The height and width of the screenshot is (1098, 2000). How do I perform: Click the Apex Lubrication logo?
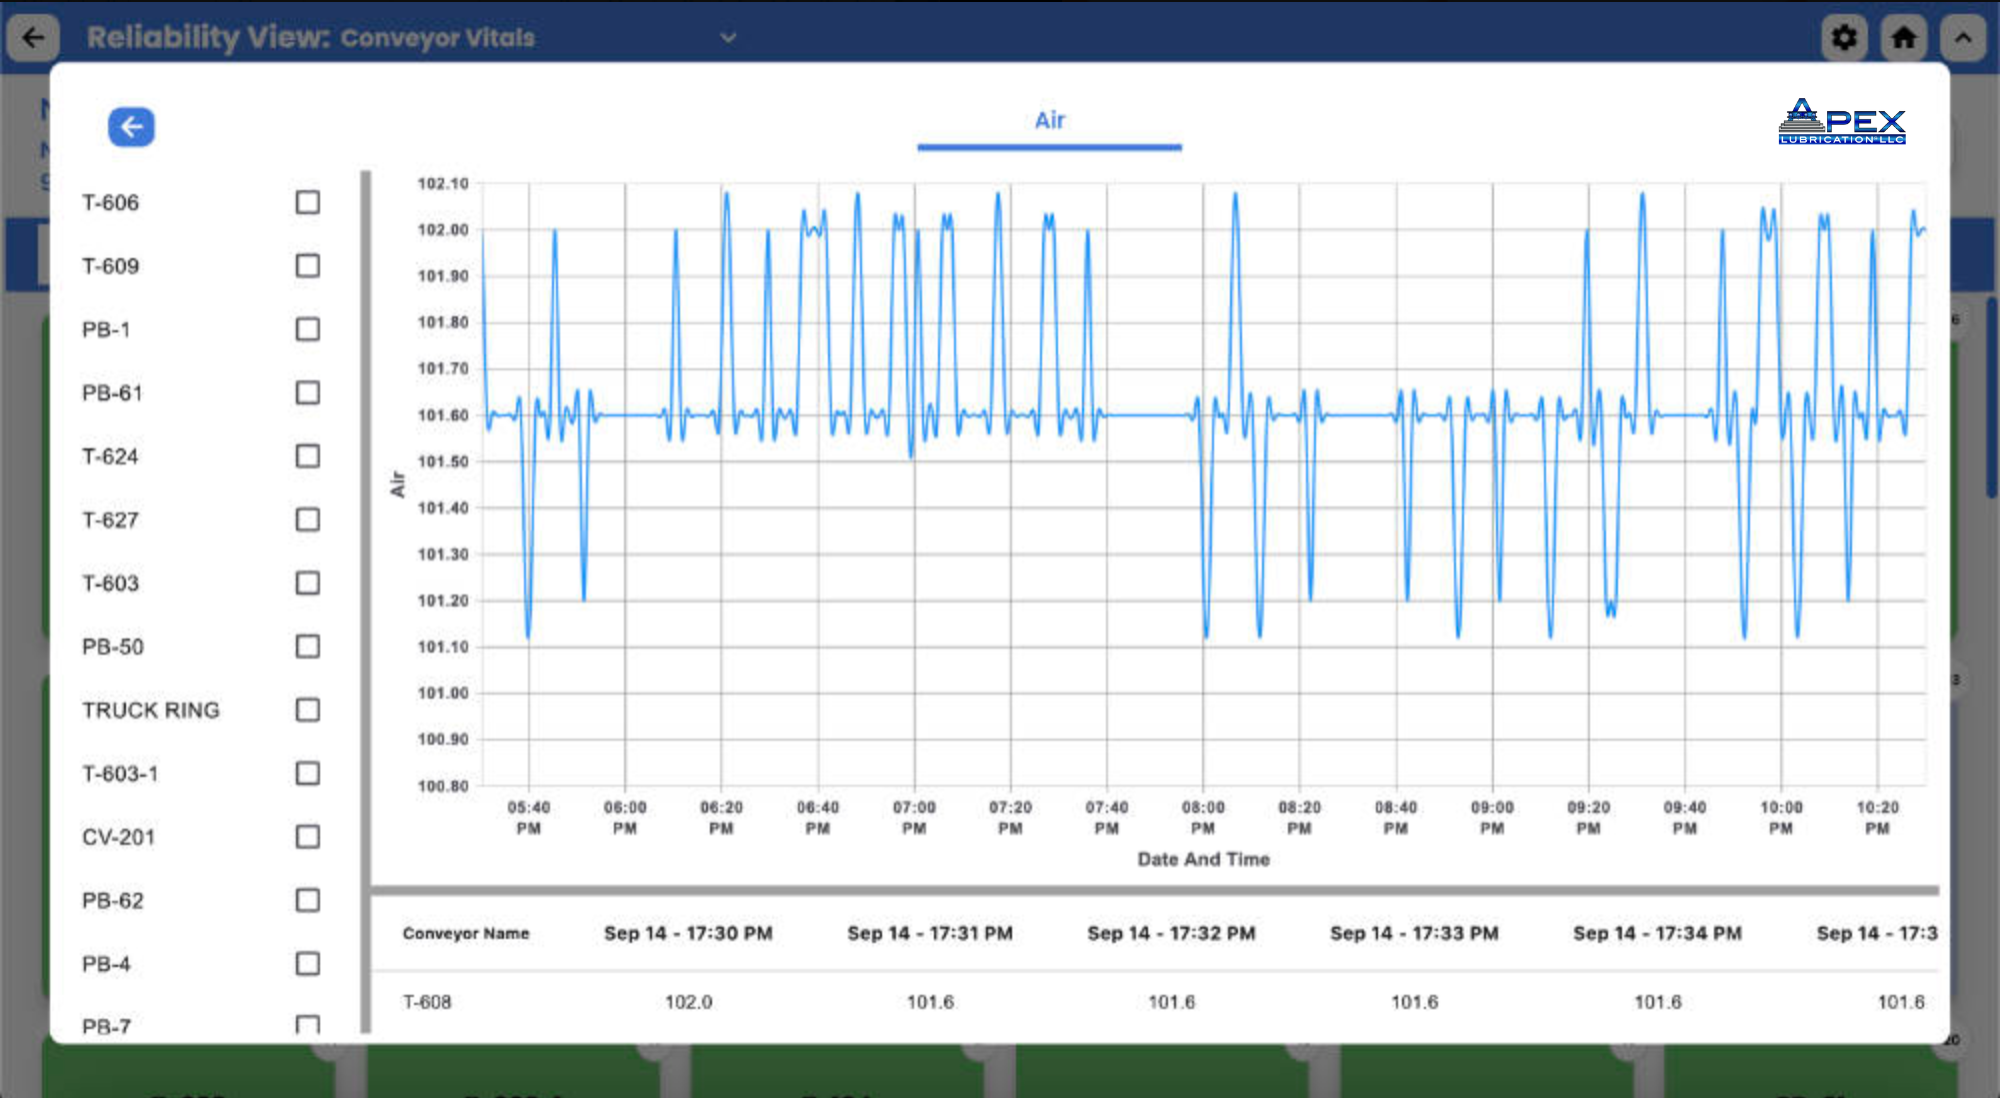pos(1841,122)
